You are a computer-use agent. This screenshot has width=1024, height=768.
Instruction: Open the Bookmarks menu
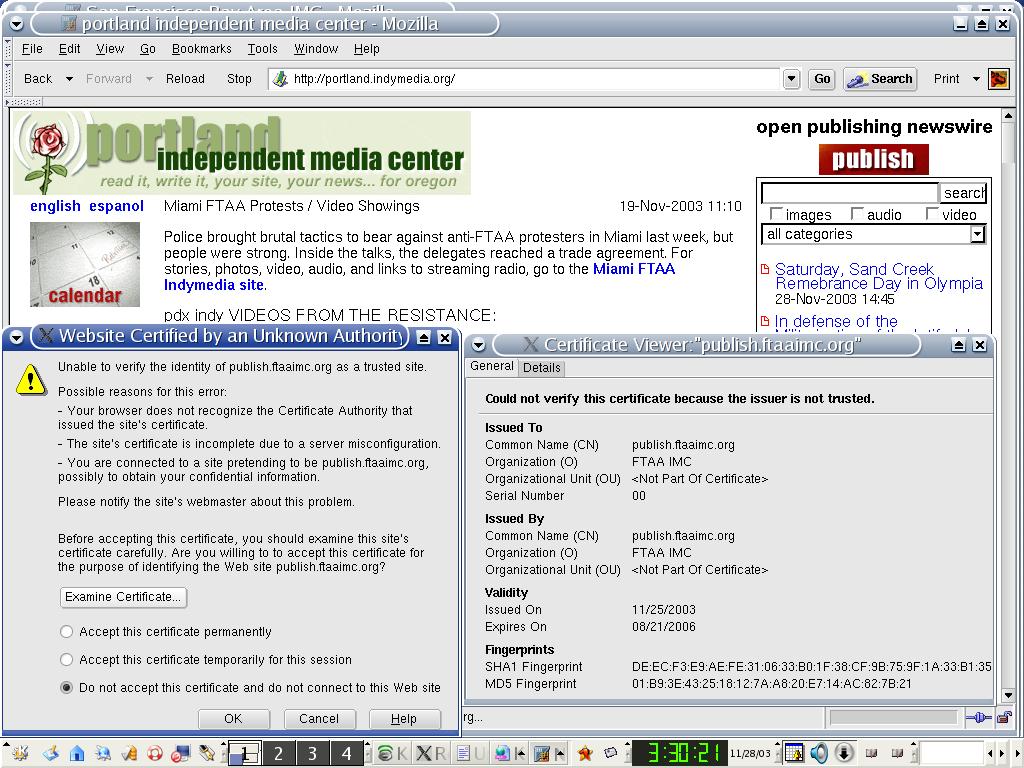pyautogui.click(x=201, y=49)
